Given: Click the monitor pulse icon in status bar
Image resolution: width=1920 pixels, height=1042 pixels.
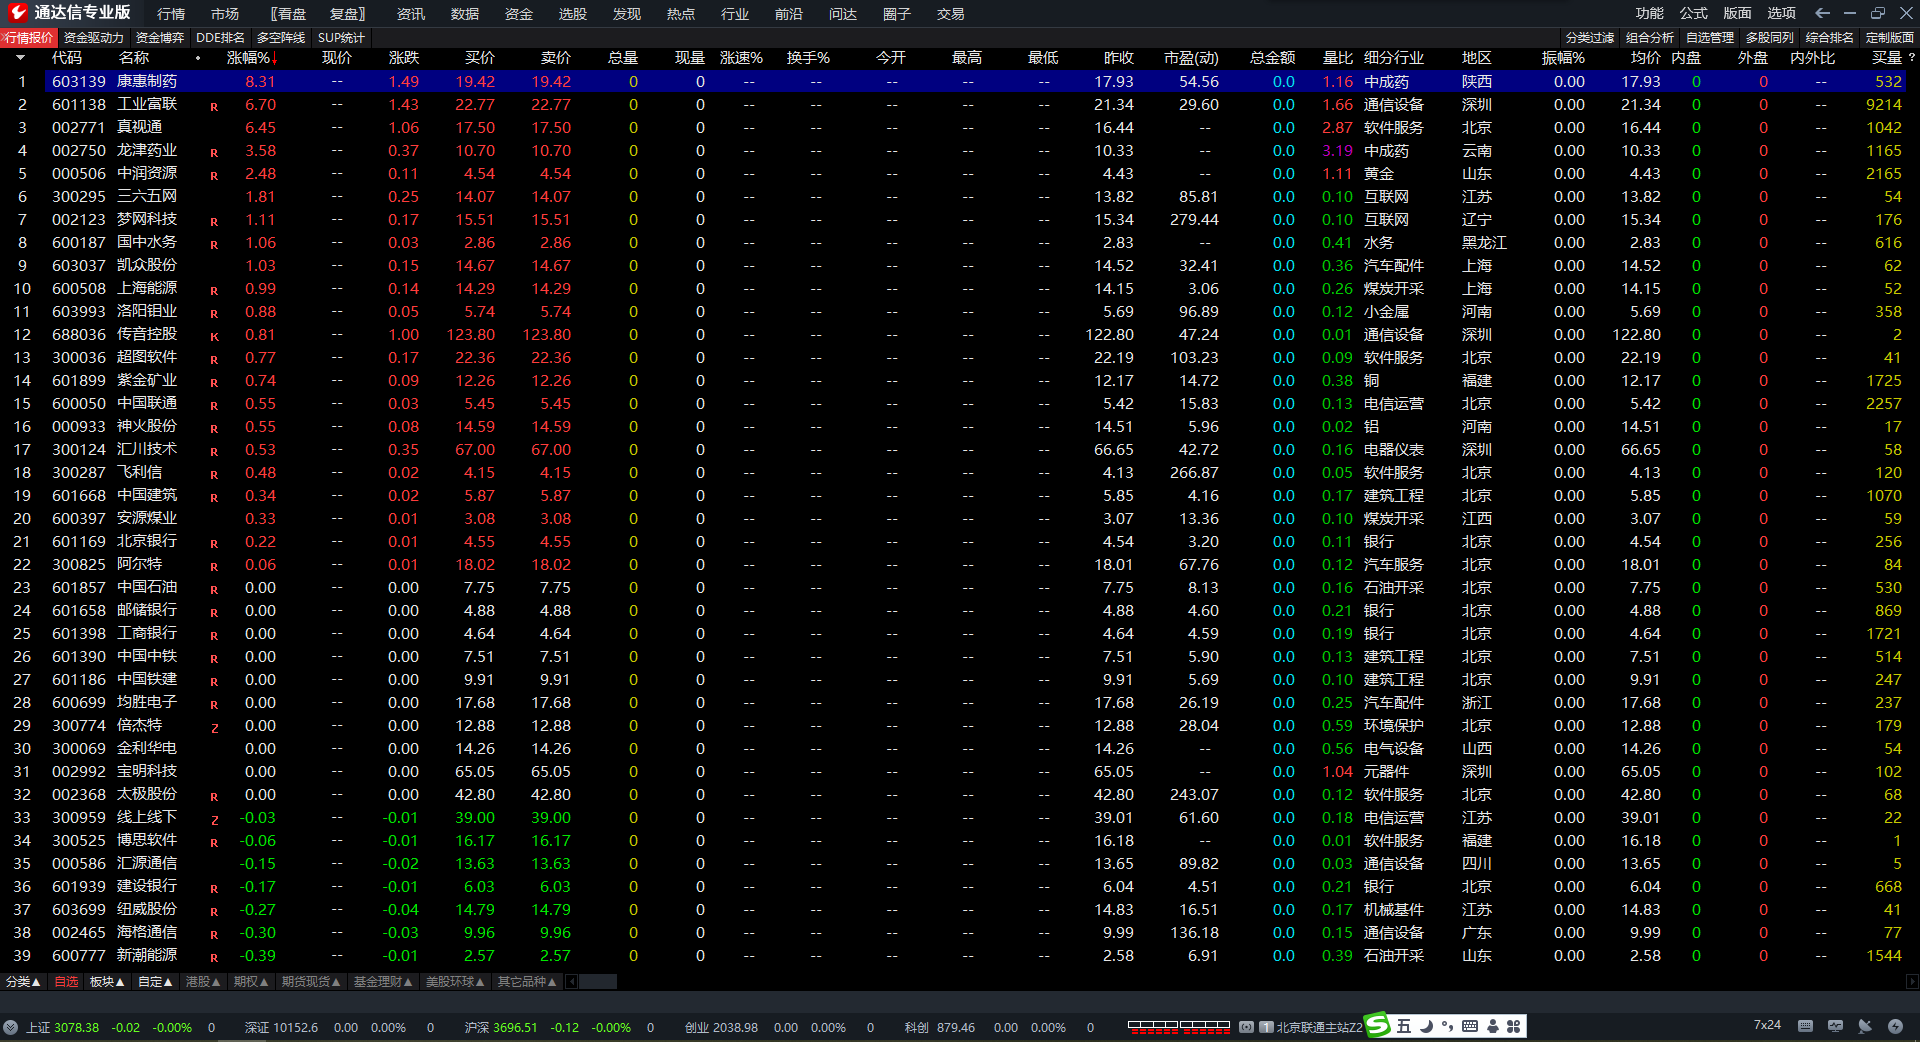Looking at the screenshot, I should [1835, 1026].
